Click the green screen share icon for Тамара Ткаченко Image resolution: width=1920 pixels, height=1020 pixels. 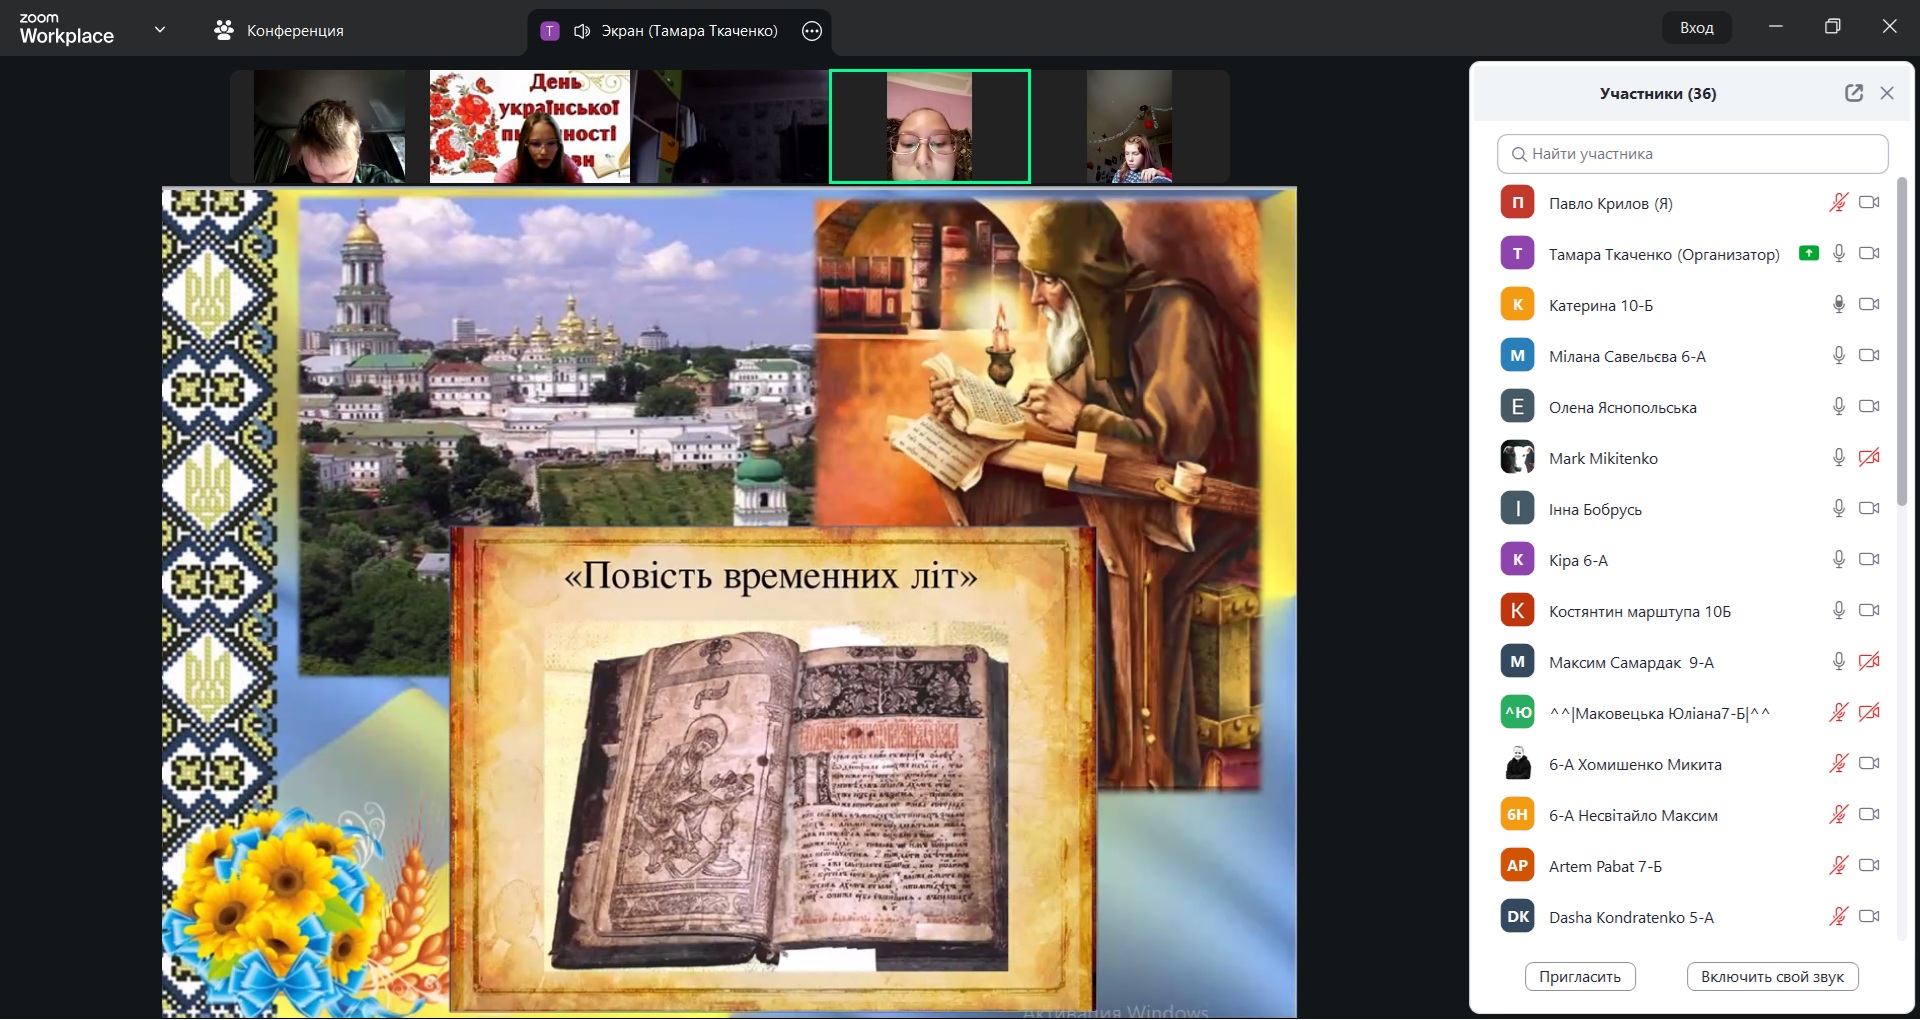[1808, 254]
